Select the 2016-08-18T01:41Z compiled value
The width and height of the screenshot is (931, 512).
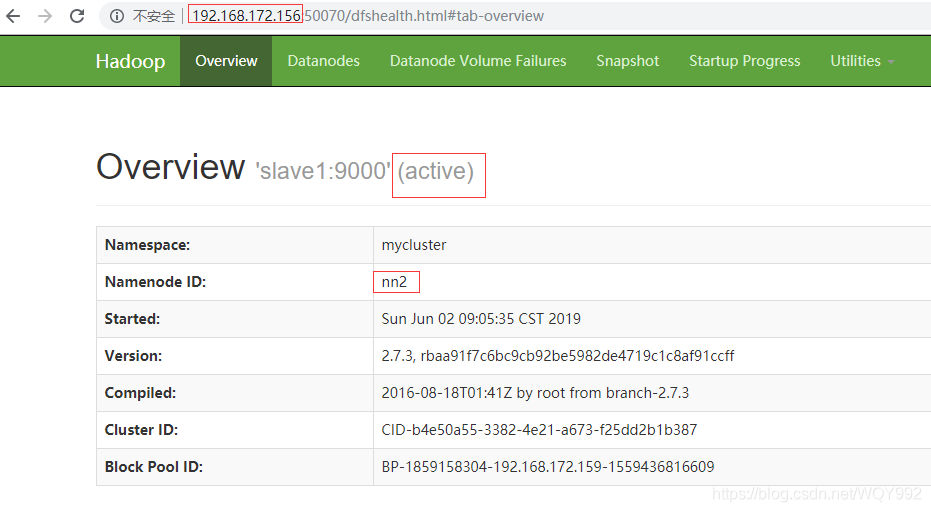pos(535,393)
